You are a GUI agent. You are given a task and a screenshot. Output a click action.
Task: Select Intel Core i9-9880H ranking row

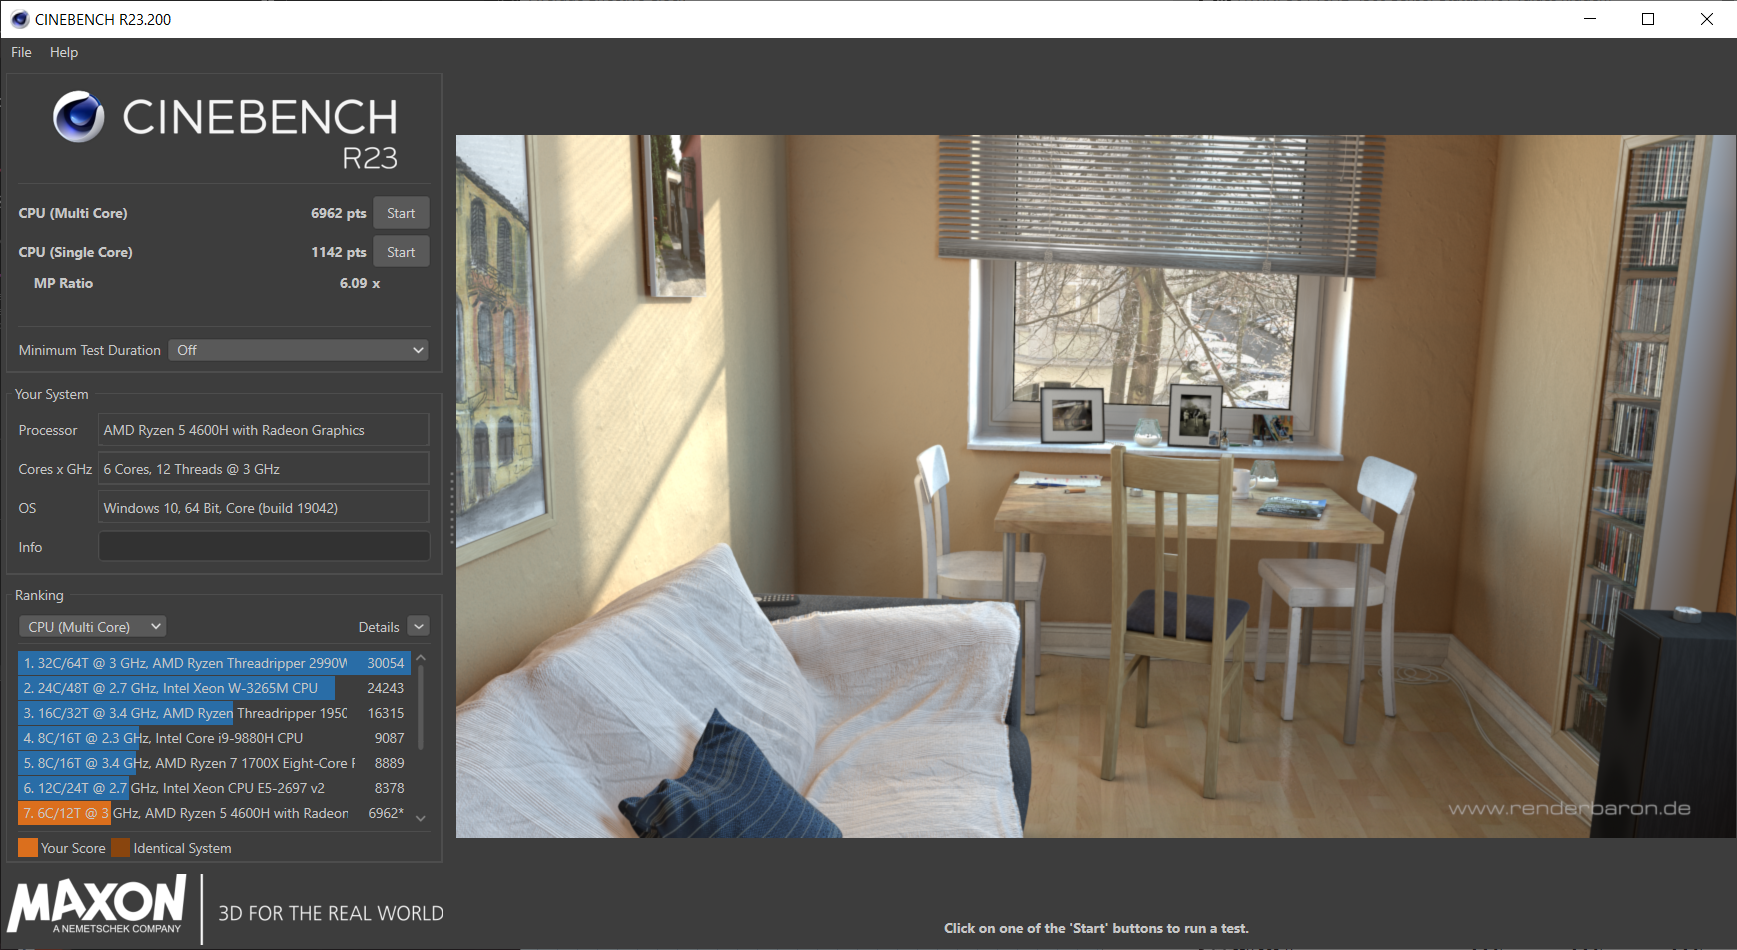214,738
